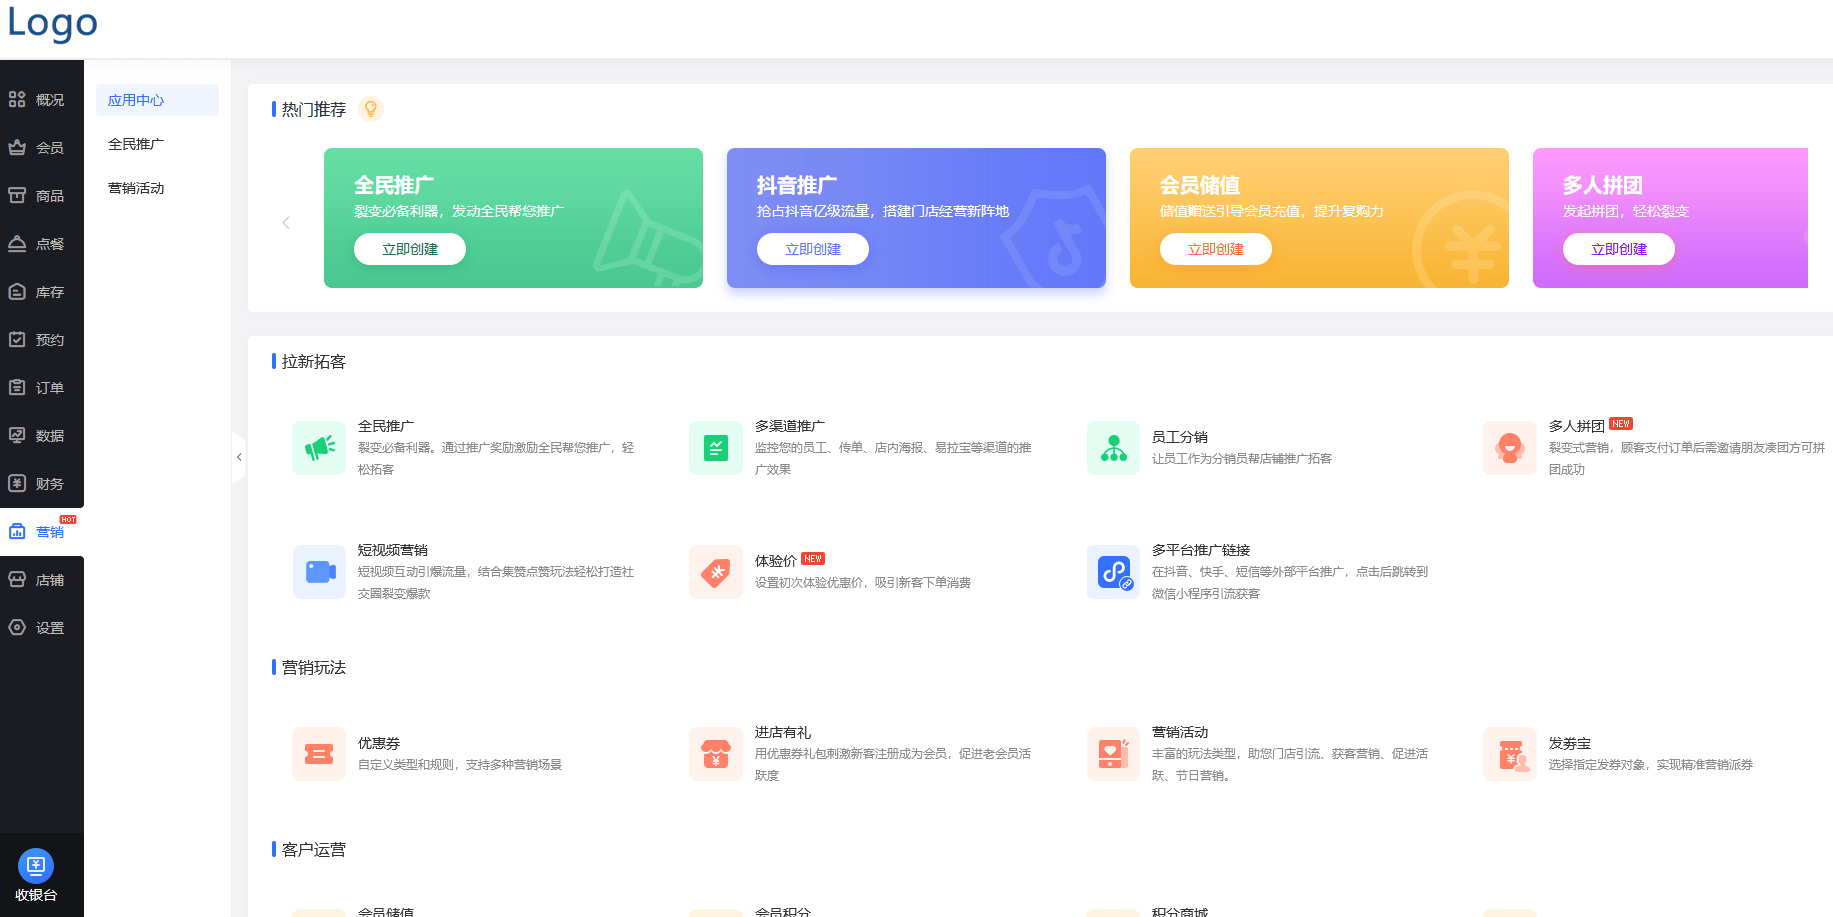
Task: Open the 库存 inventory section
Action: [x=42, y=291]
